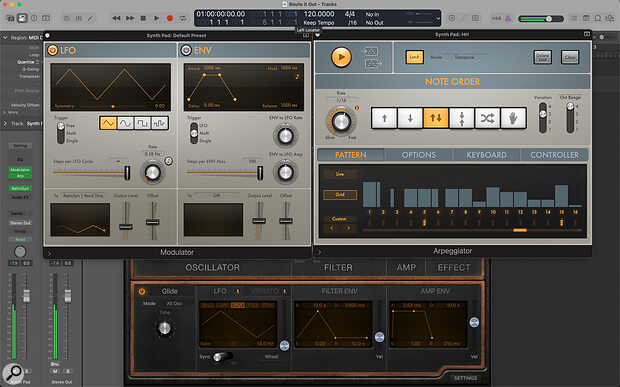Open the Library button in the control bar

[10, 18]
